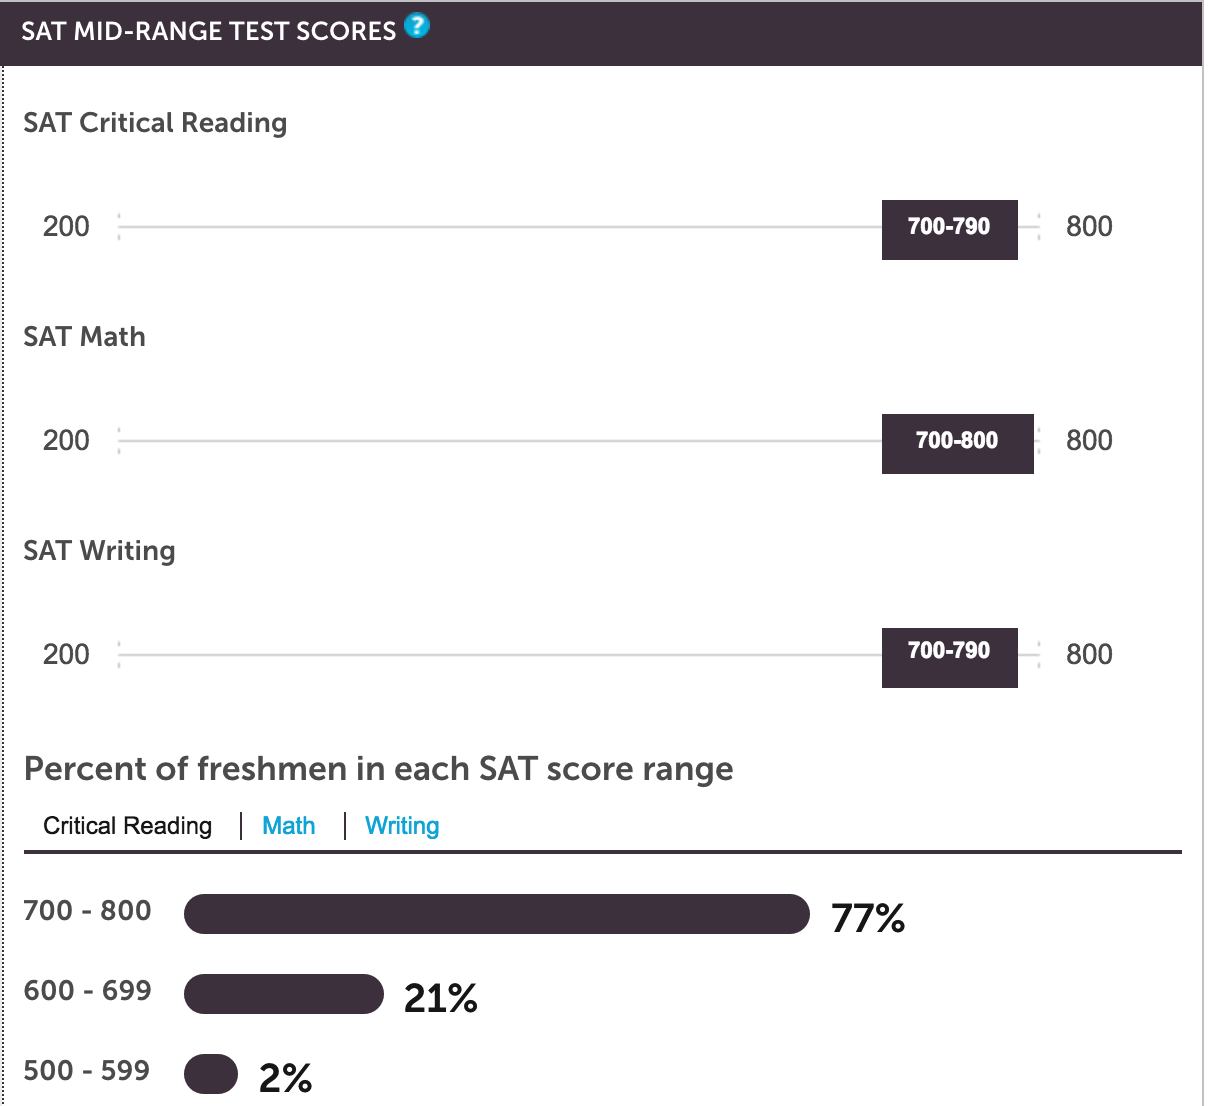This screenshot has width=1208, height=1106.
Task: Click the 77% percentage label
Action: point(868,918)
